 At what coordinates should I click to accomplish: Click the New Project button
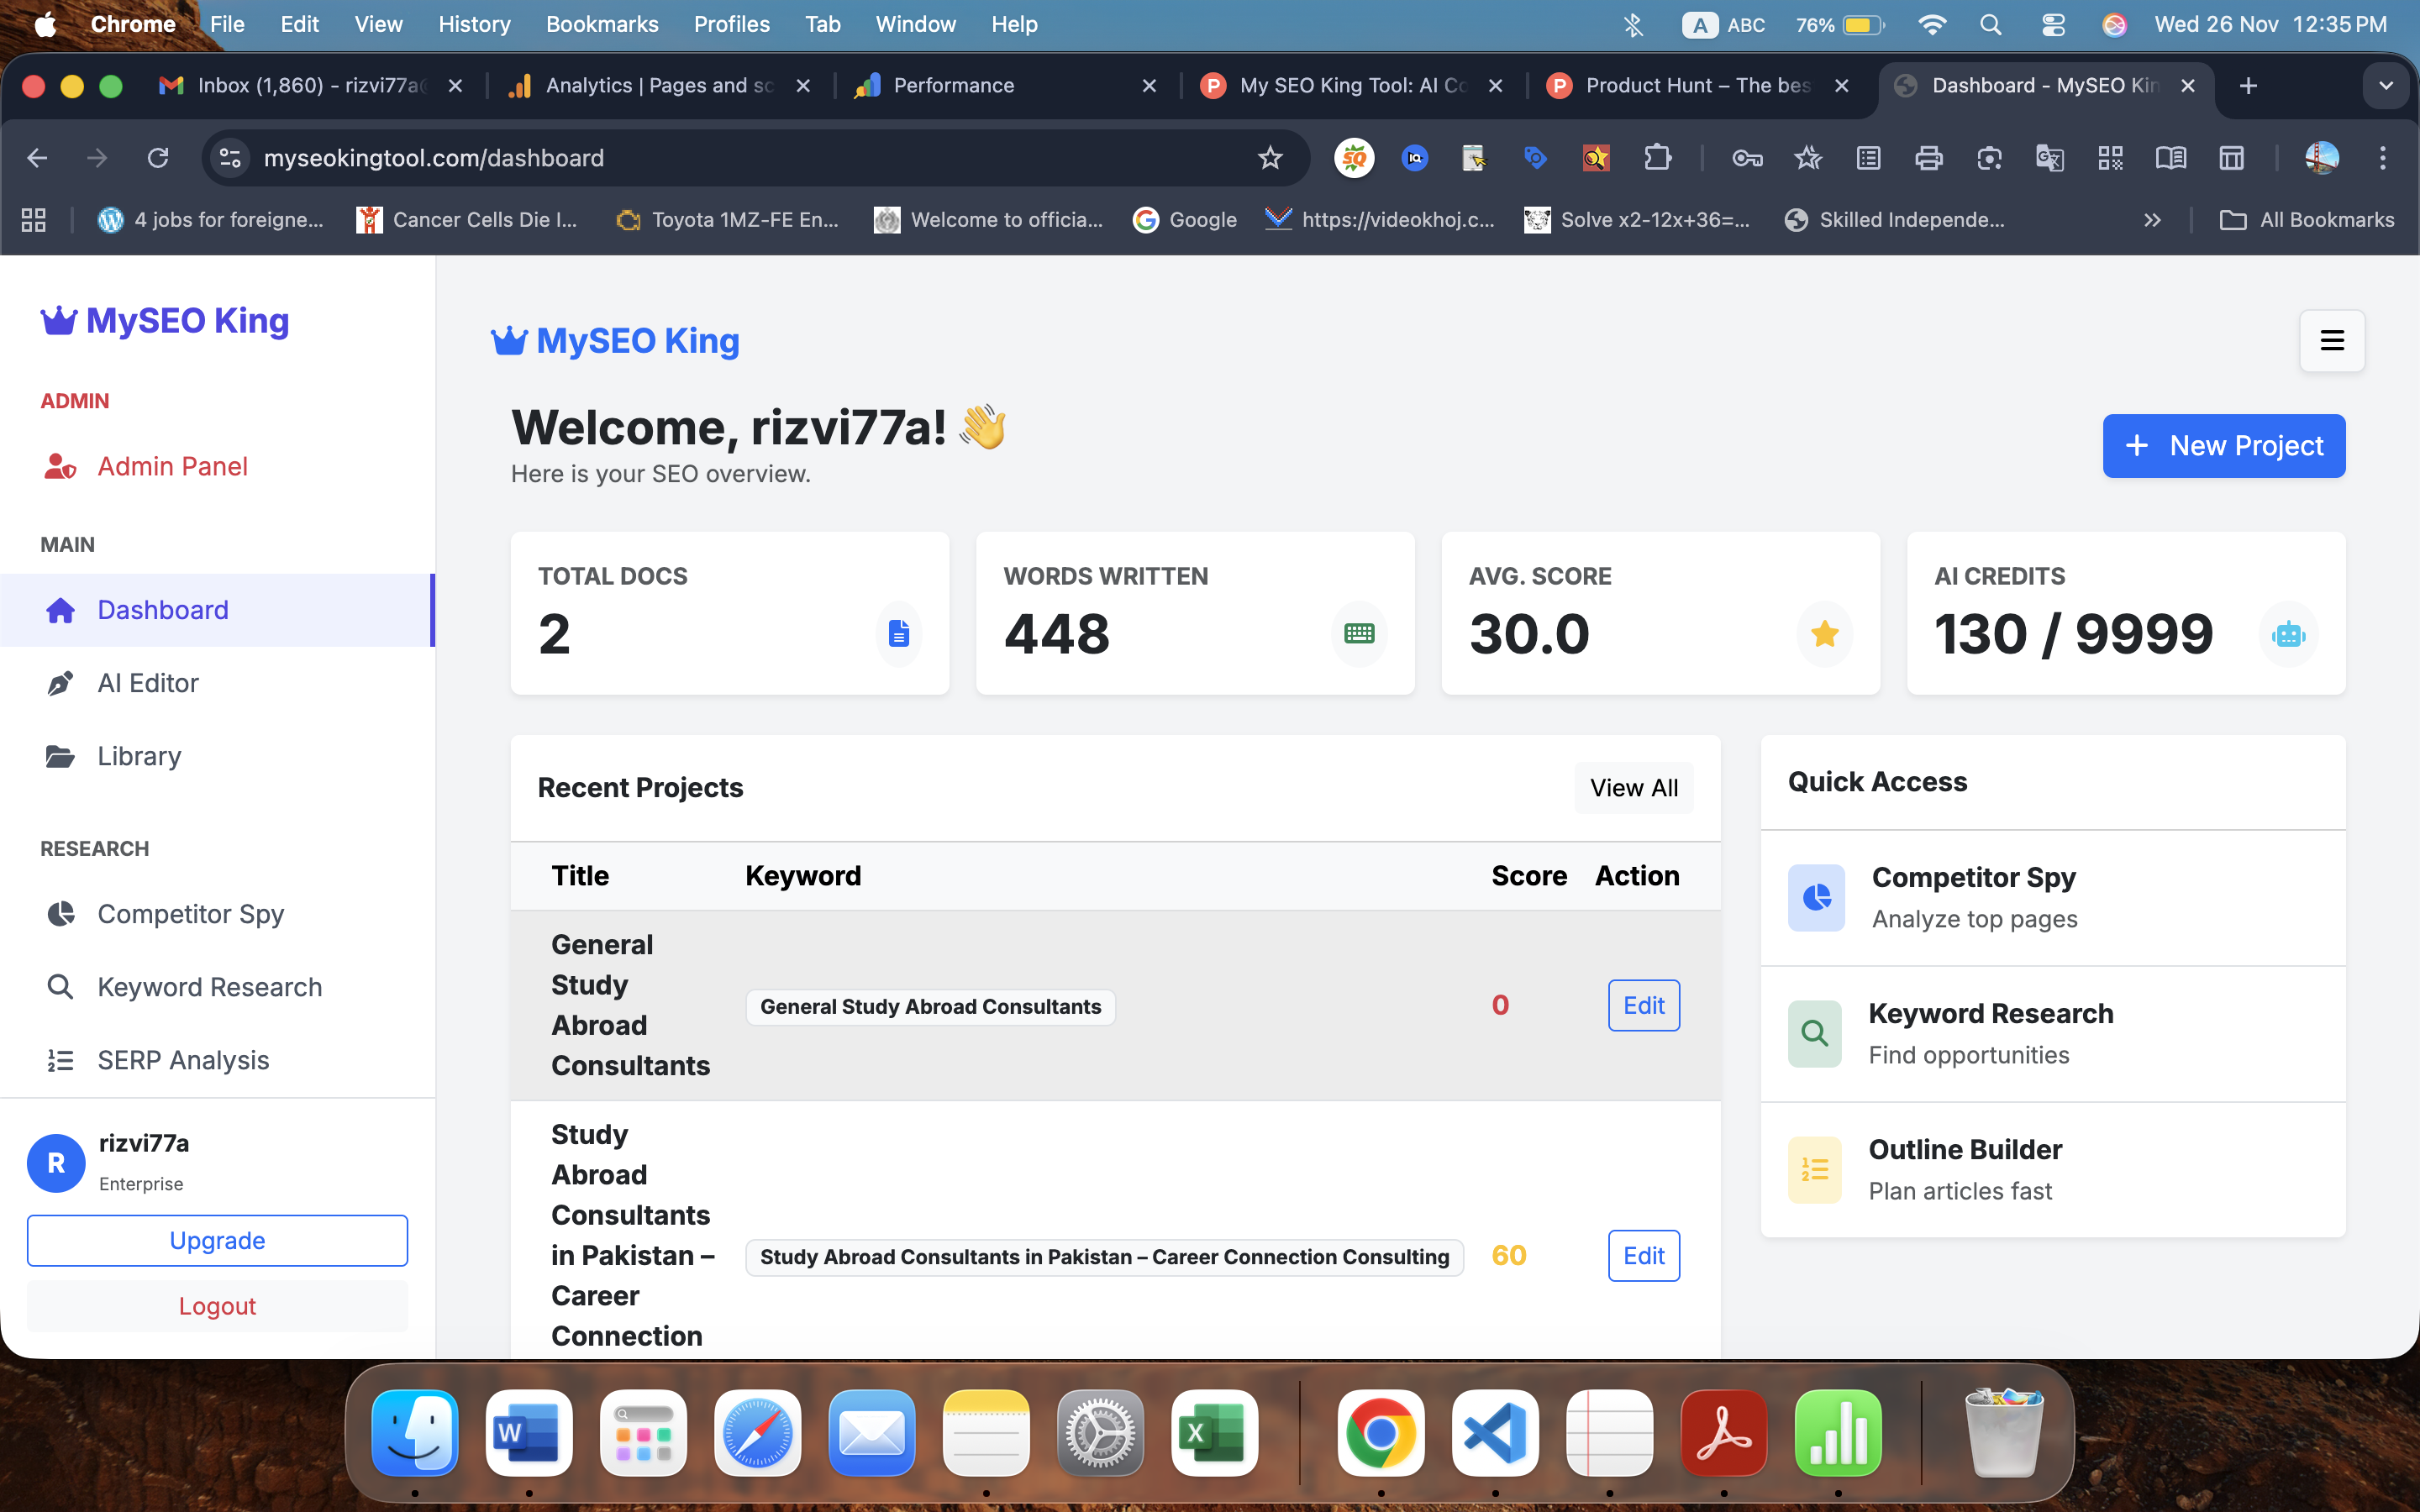coord(2224,446)
